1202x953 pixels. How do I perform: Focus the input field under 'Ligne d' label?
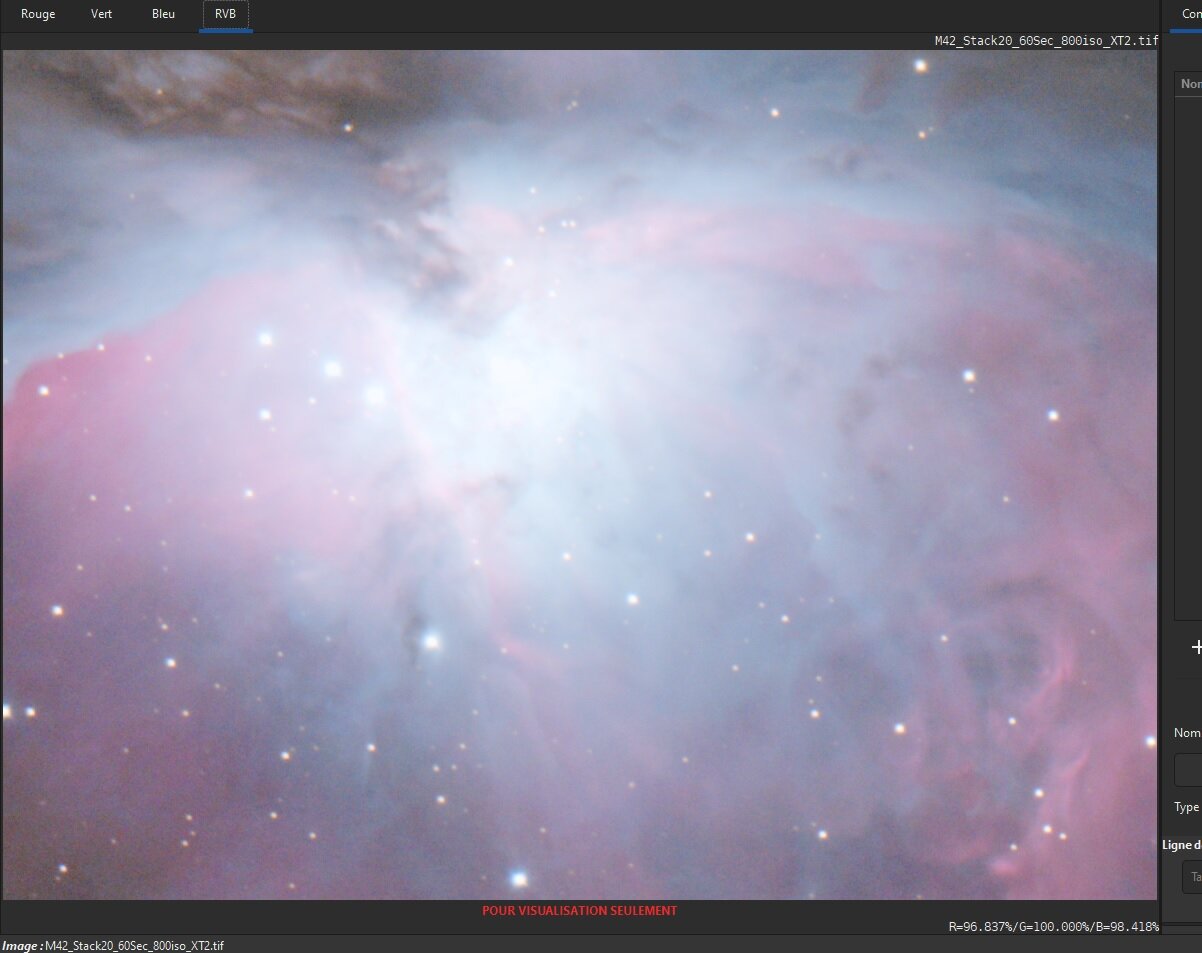click(x=1192, y=877)
